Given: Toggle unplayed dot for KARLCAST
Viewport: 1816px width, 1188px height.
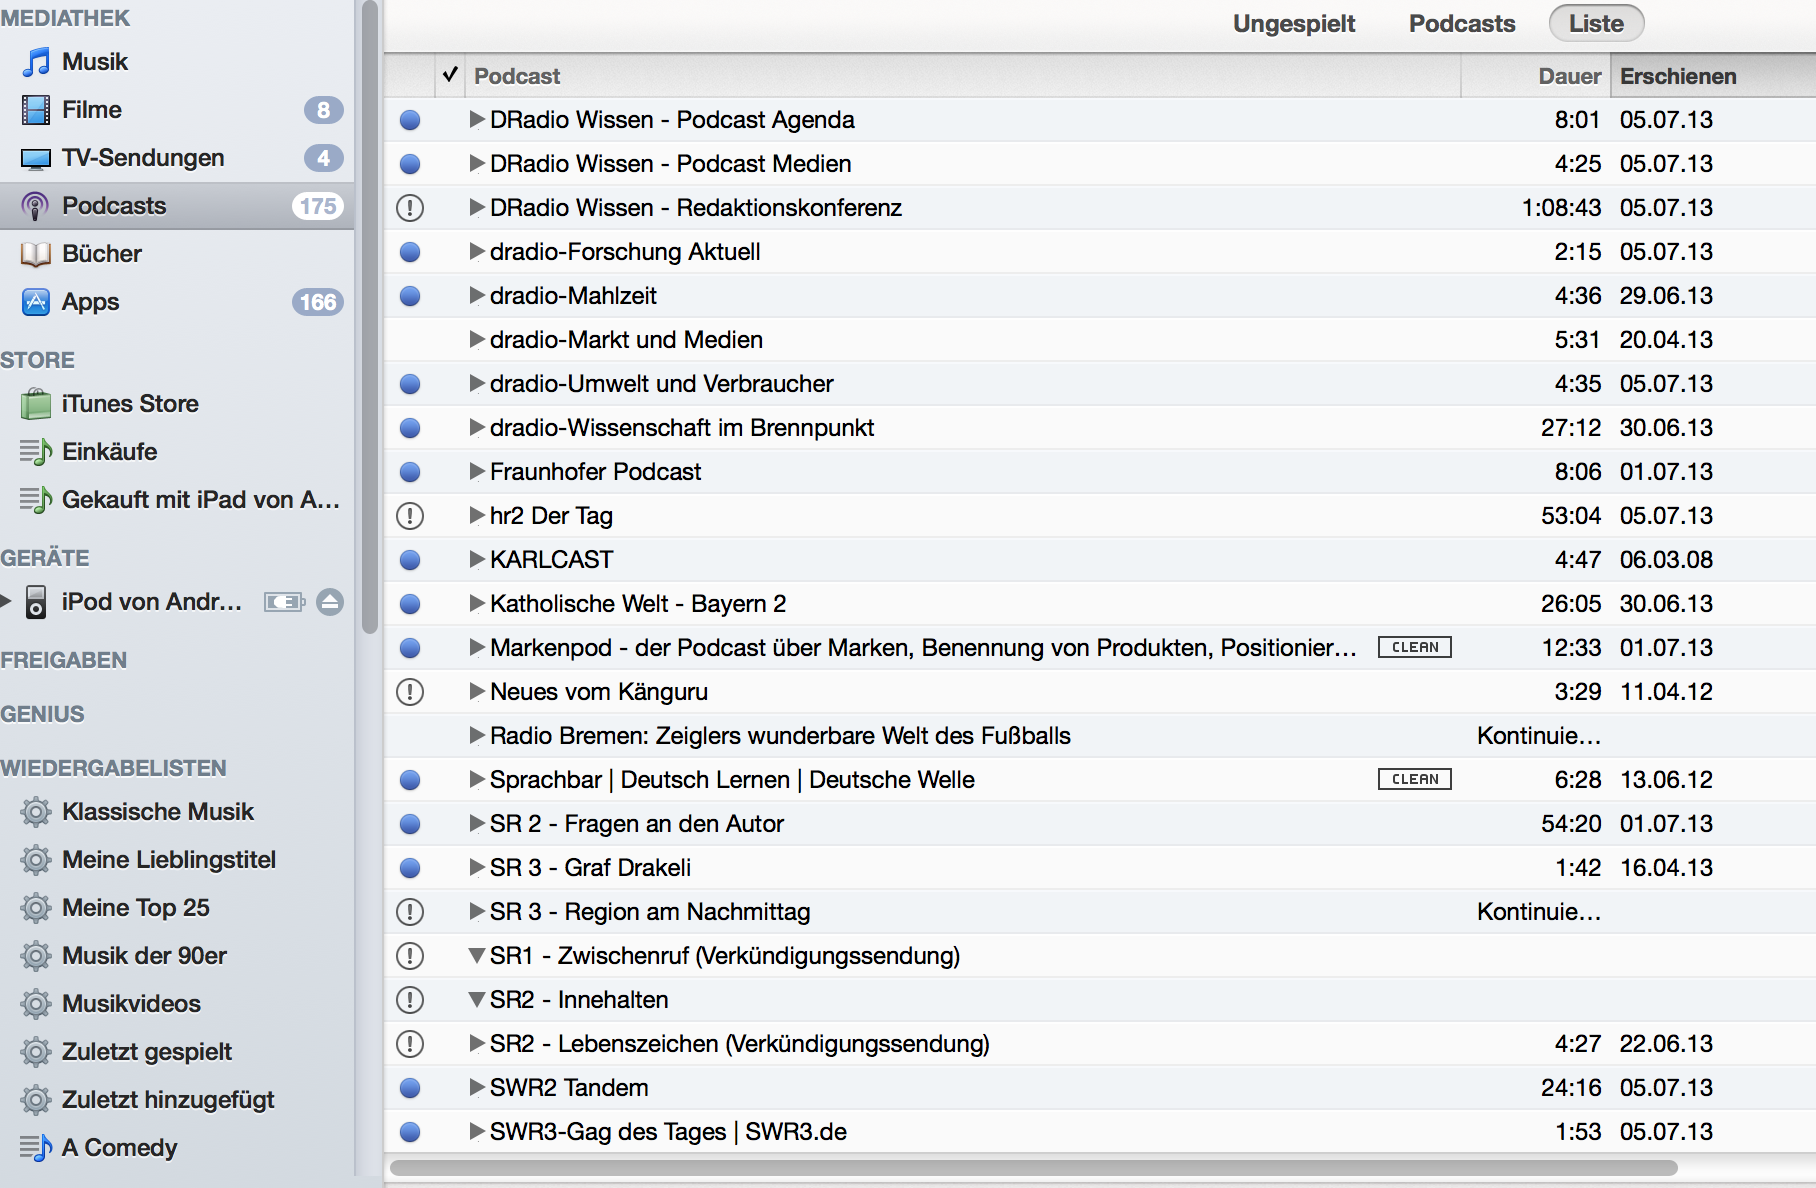Looking at the screenshot, I should (410, 560).
